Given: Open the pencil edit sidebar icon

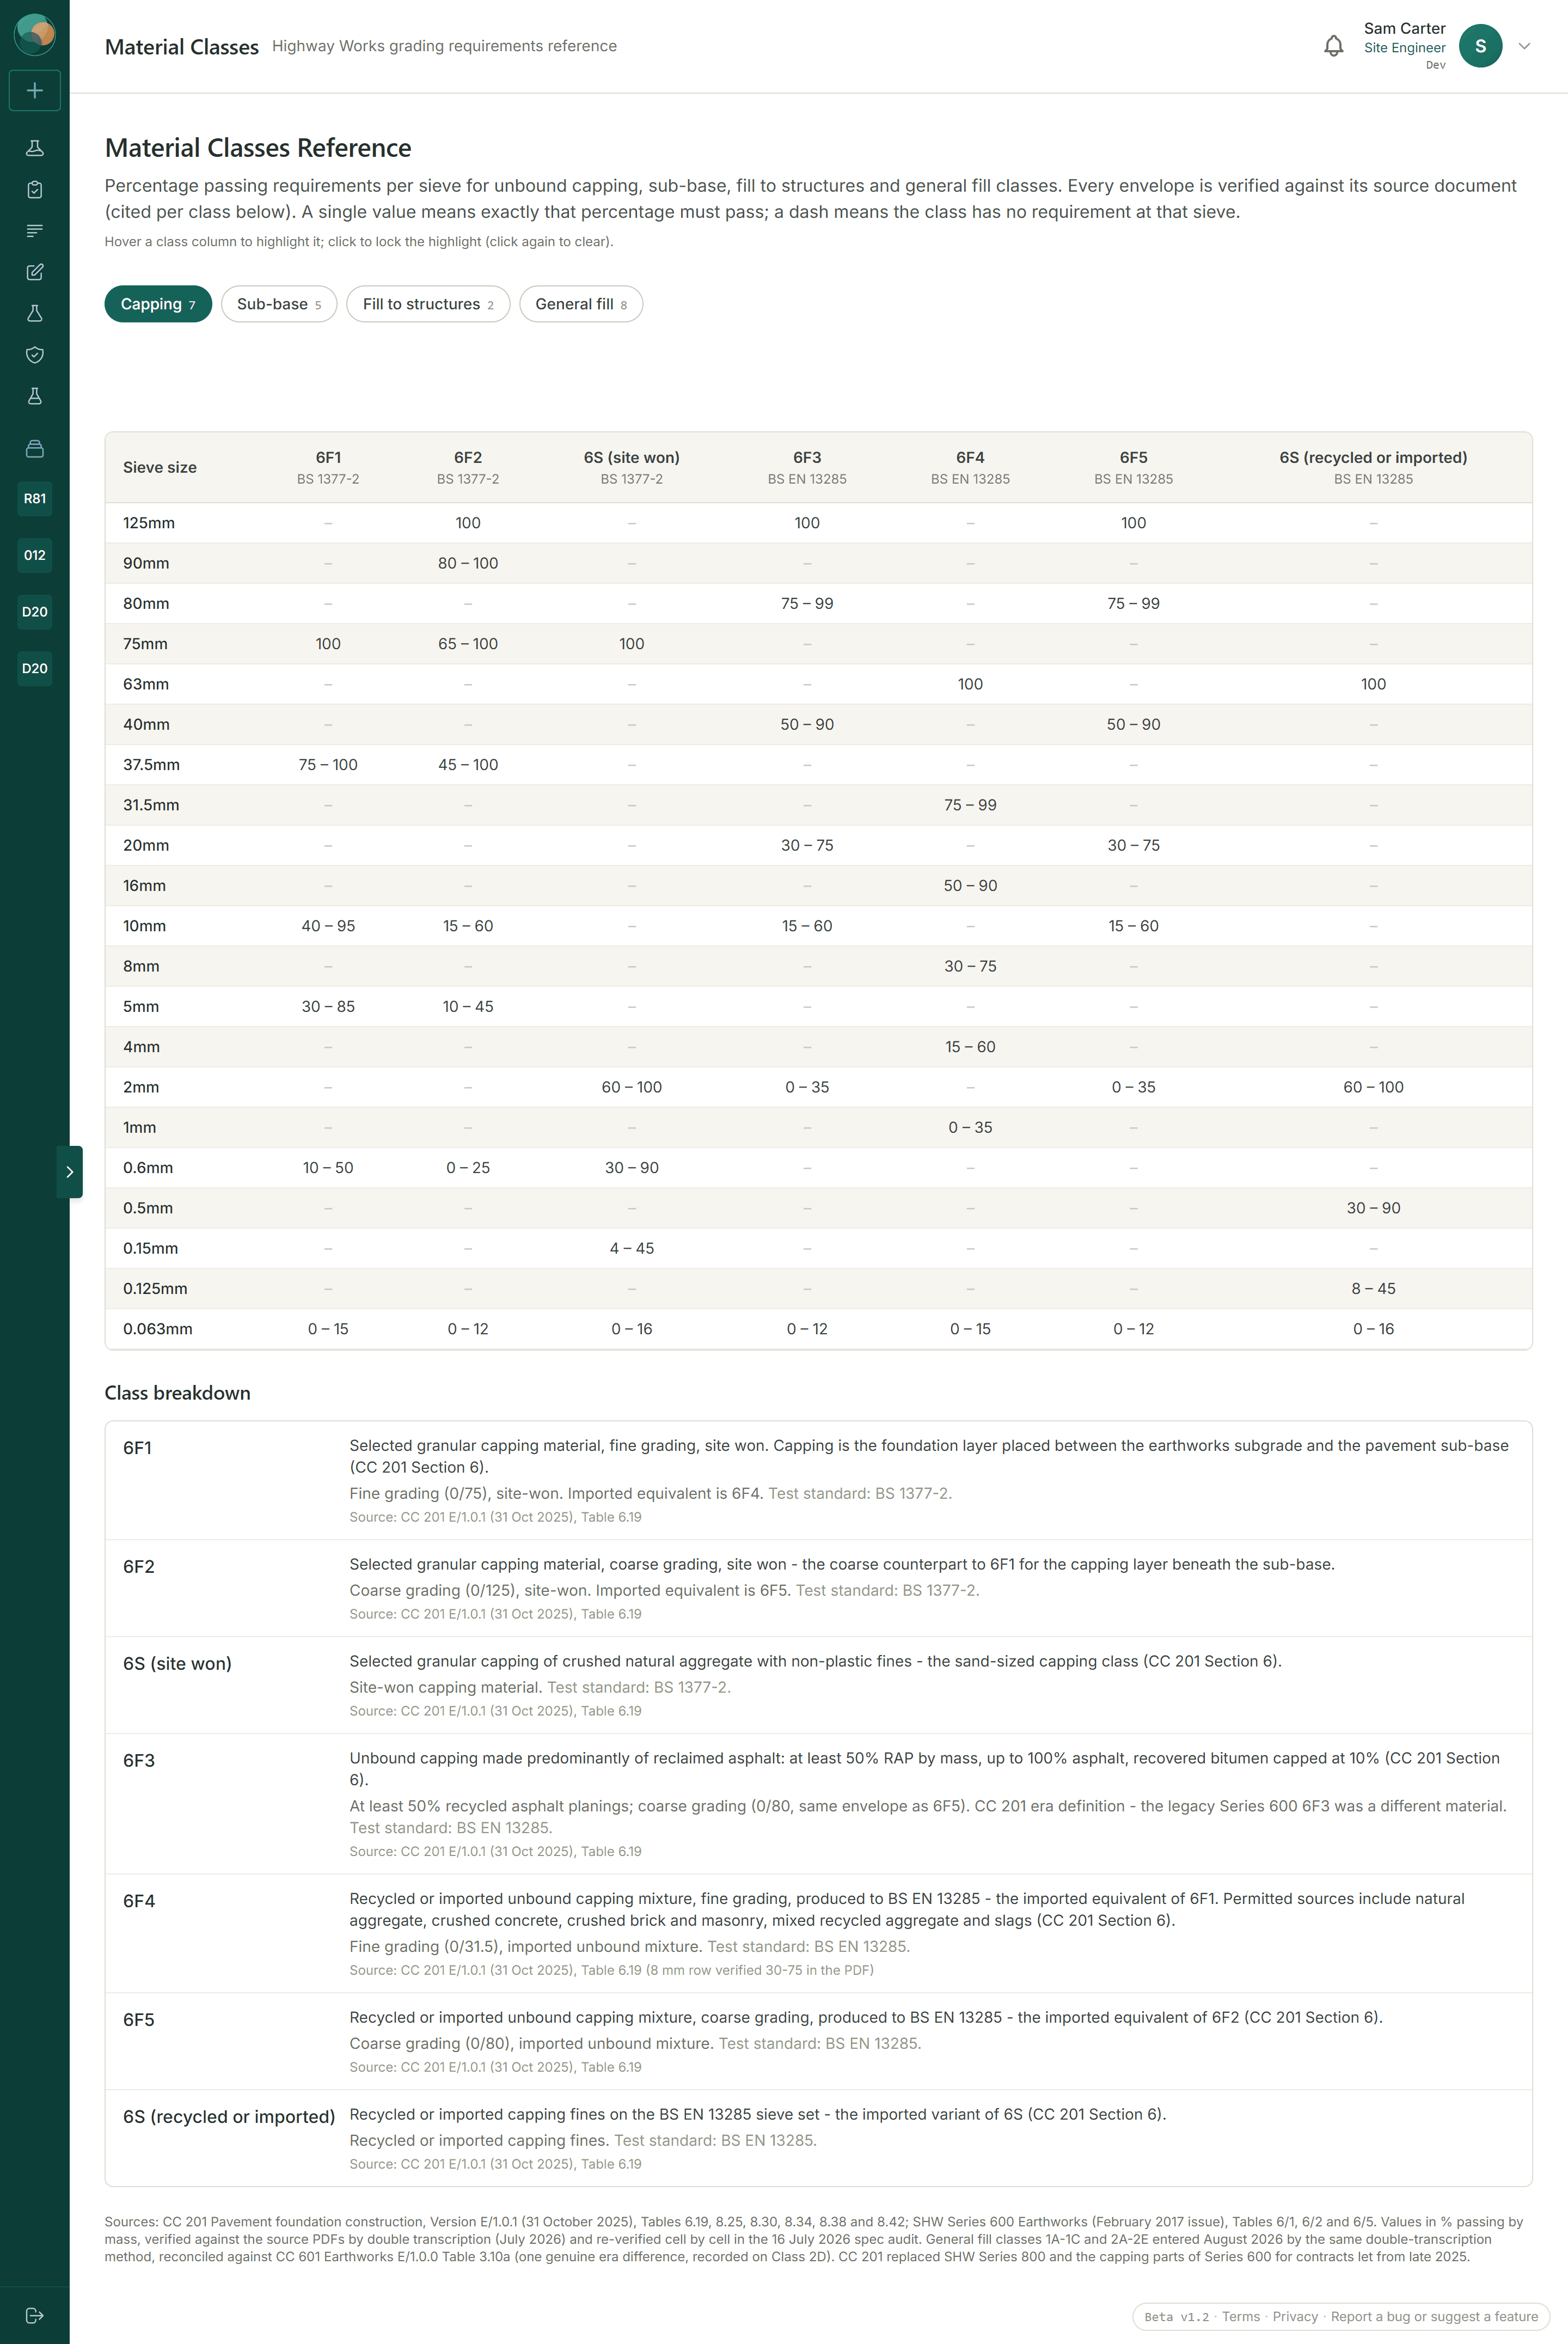Looking at the screenshot, I should tap(35, 272).
